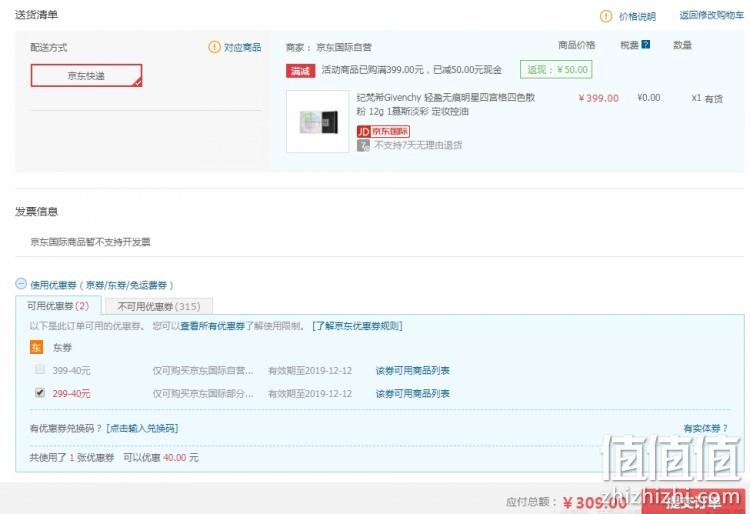
Task: Click the 价格说明 info icon
Action: [x=606, y=16]
